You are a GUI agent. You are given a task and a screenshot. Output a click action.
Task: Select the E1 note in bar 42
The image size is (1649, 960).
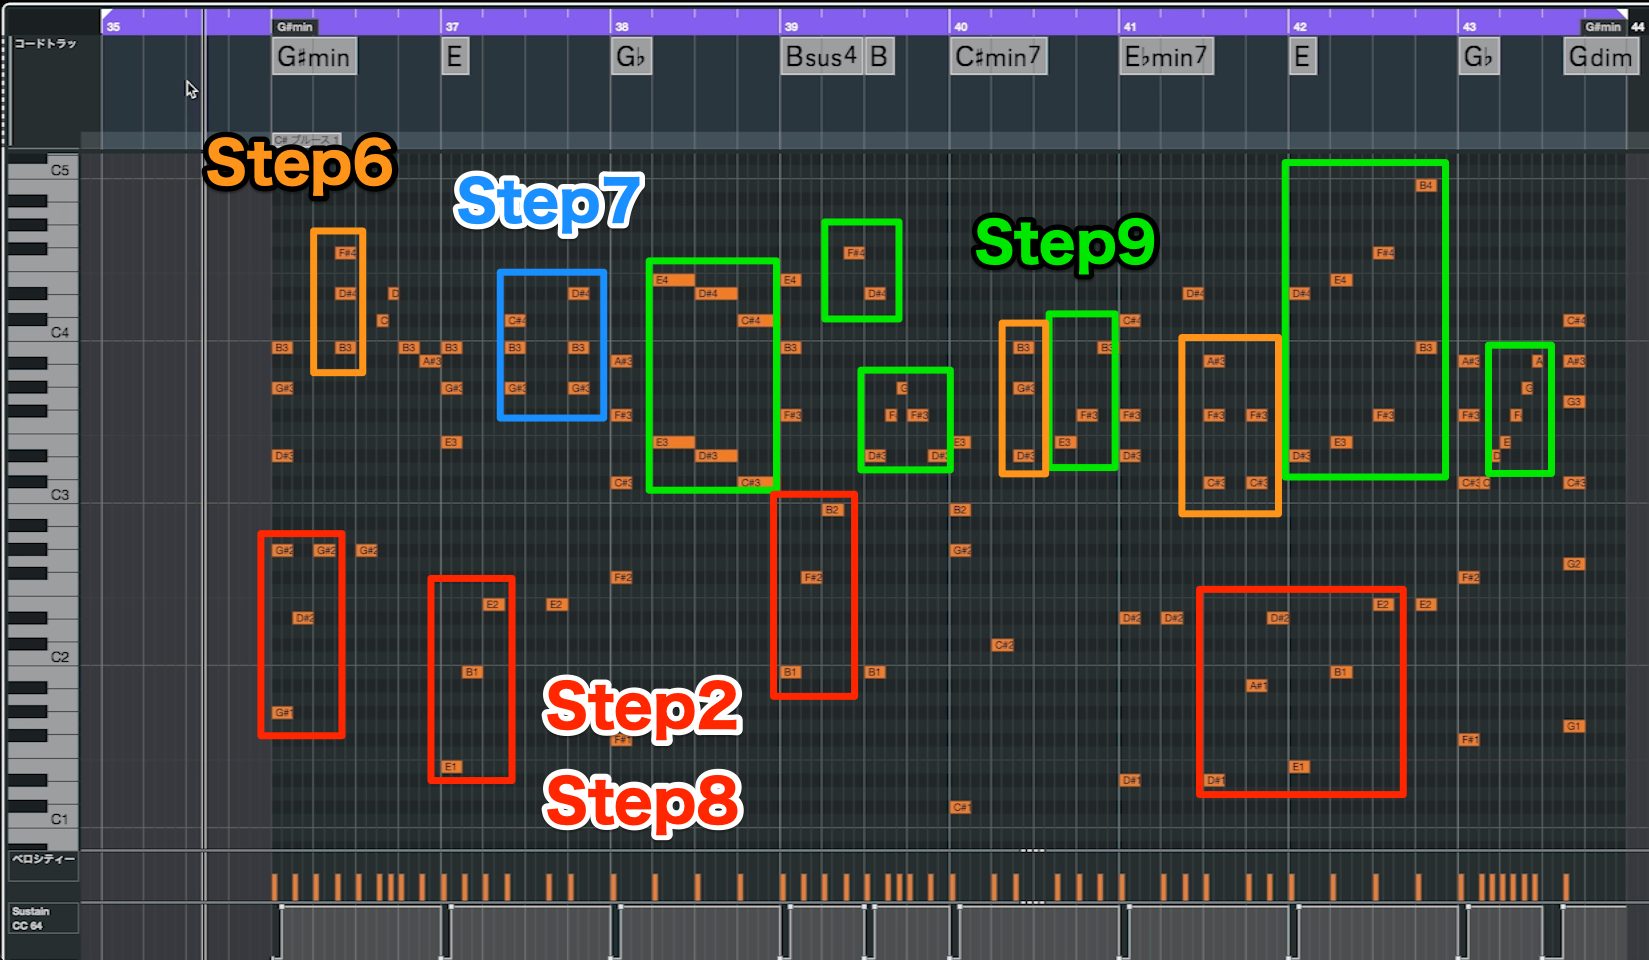[x=1299, y=767]
